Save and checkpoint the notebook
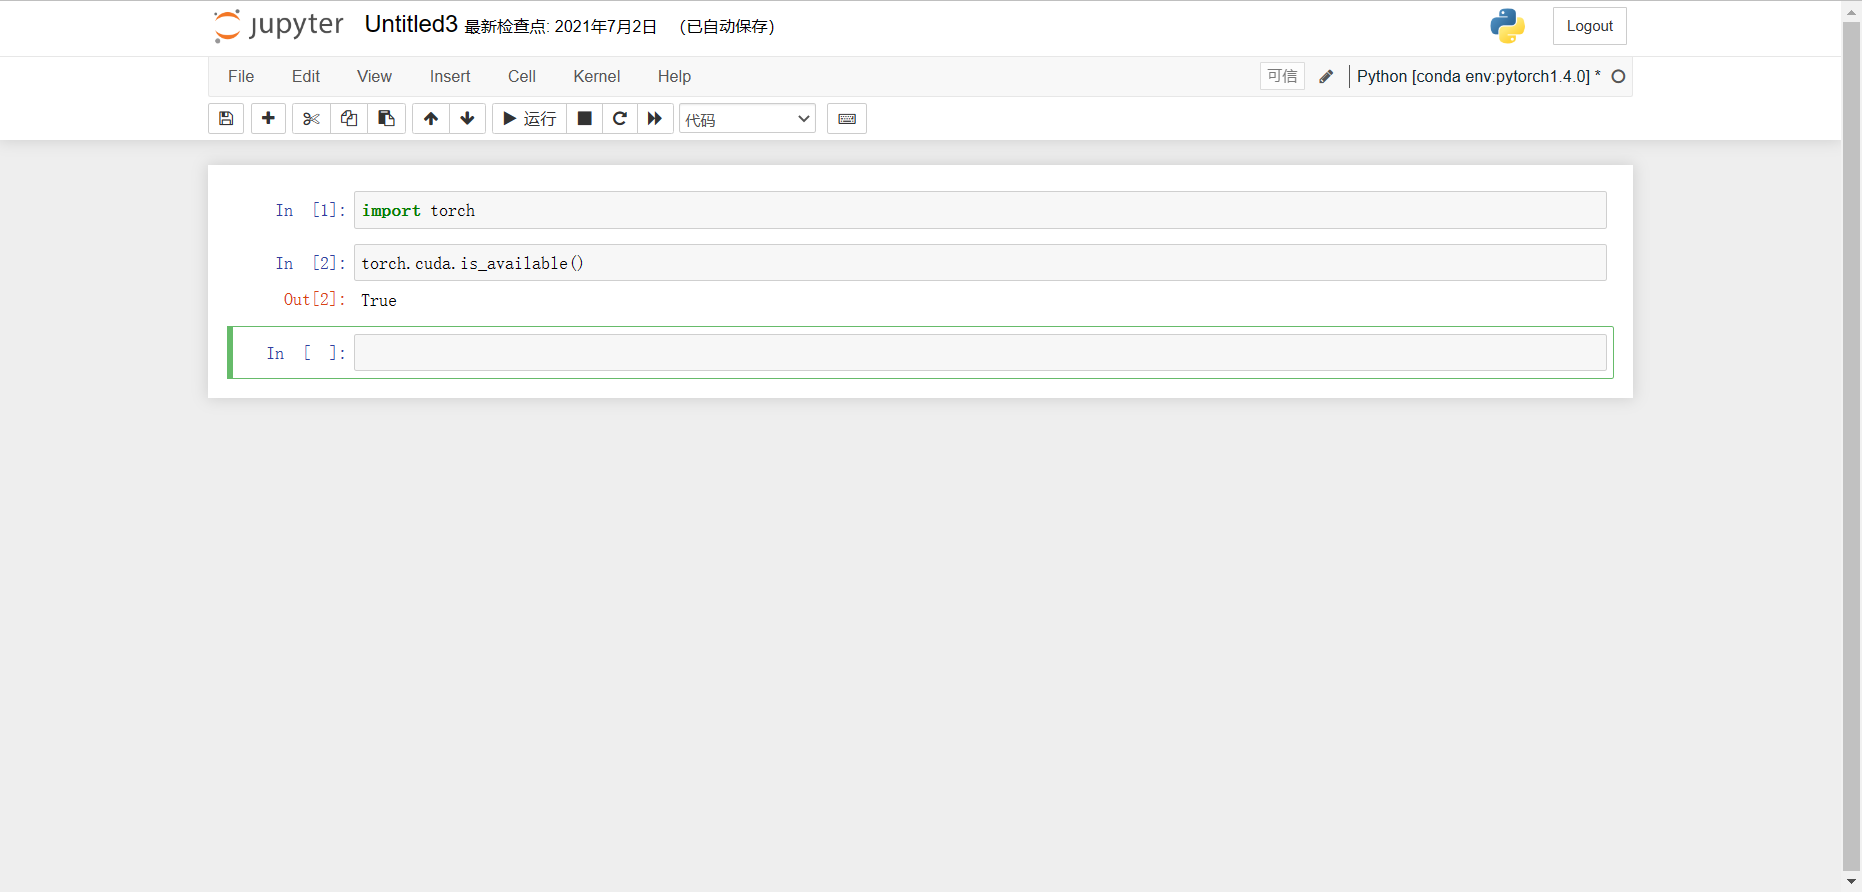 pos(226,119)
